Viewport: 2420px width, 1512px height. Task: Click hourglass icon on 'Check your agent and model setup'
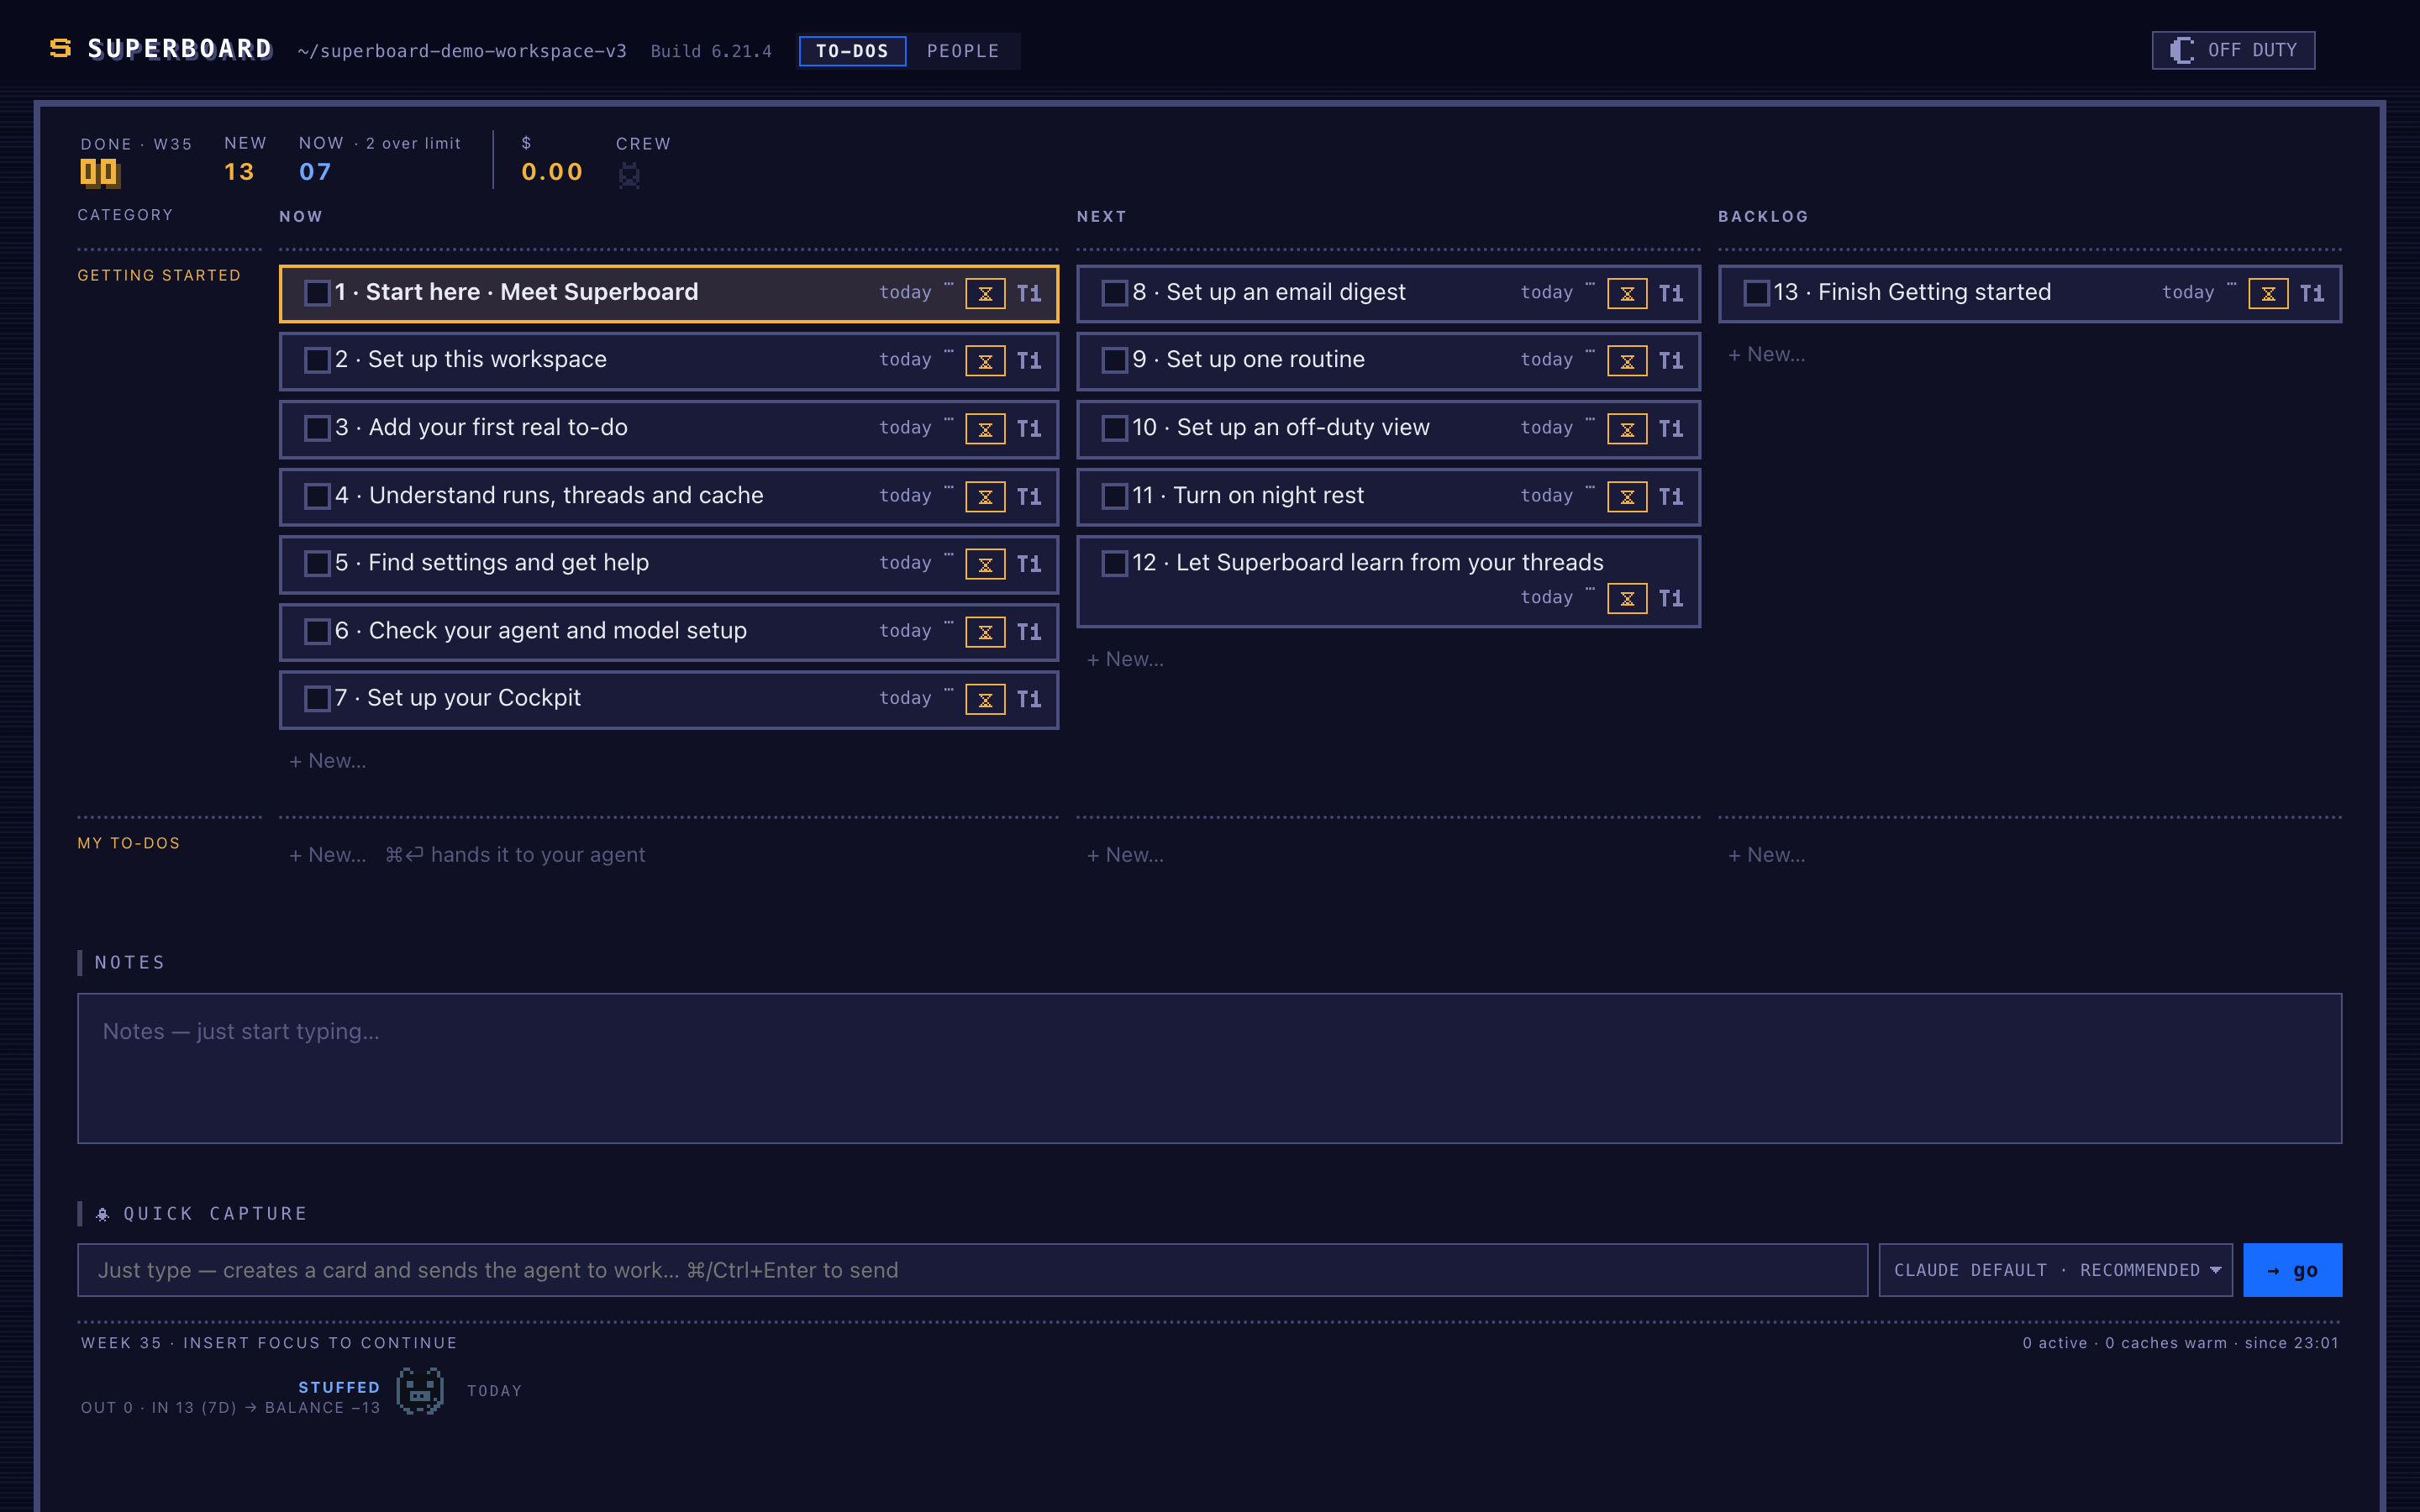(985, 632)
